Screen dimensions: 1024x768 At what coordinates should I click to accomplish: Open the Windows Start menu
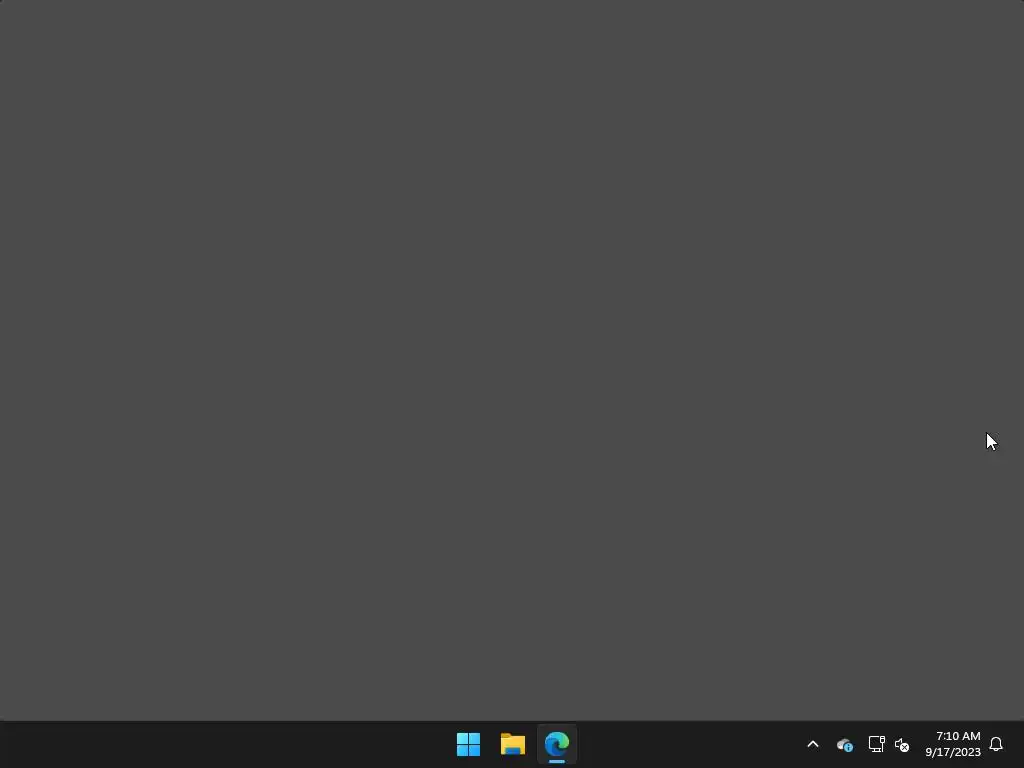[468, 744]
